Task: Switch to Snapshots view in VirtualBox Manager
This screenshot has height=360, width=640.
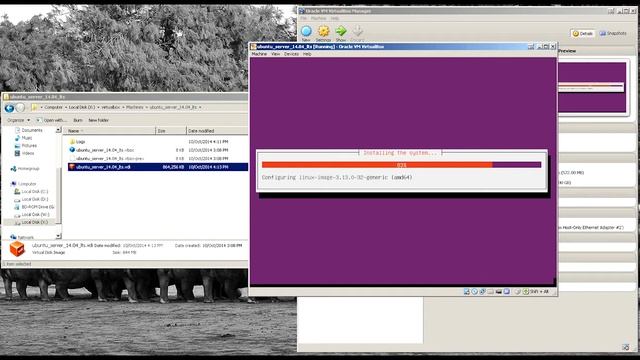Action: coord(613,33)
